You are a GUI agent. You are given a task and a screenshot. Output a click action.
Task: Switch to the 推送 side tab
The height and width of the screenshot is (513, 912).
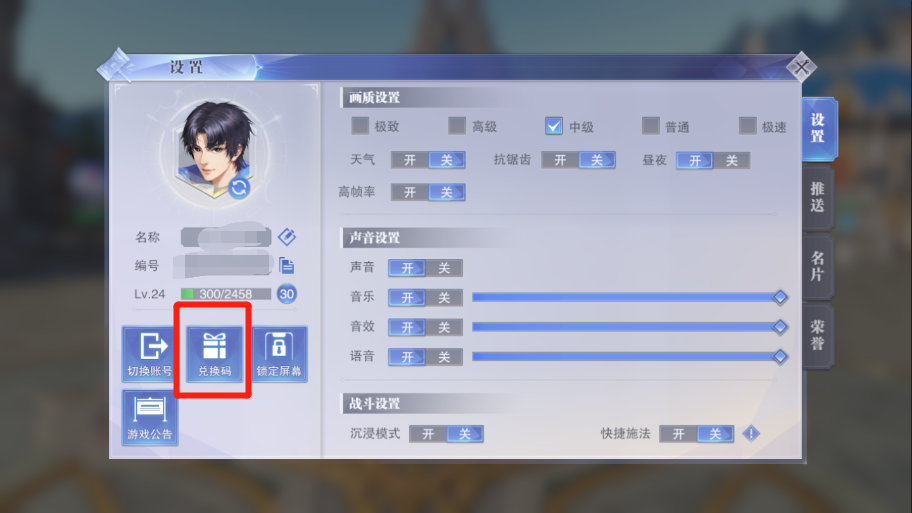click(818, 198)
